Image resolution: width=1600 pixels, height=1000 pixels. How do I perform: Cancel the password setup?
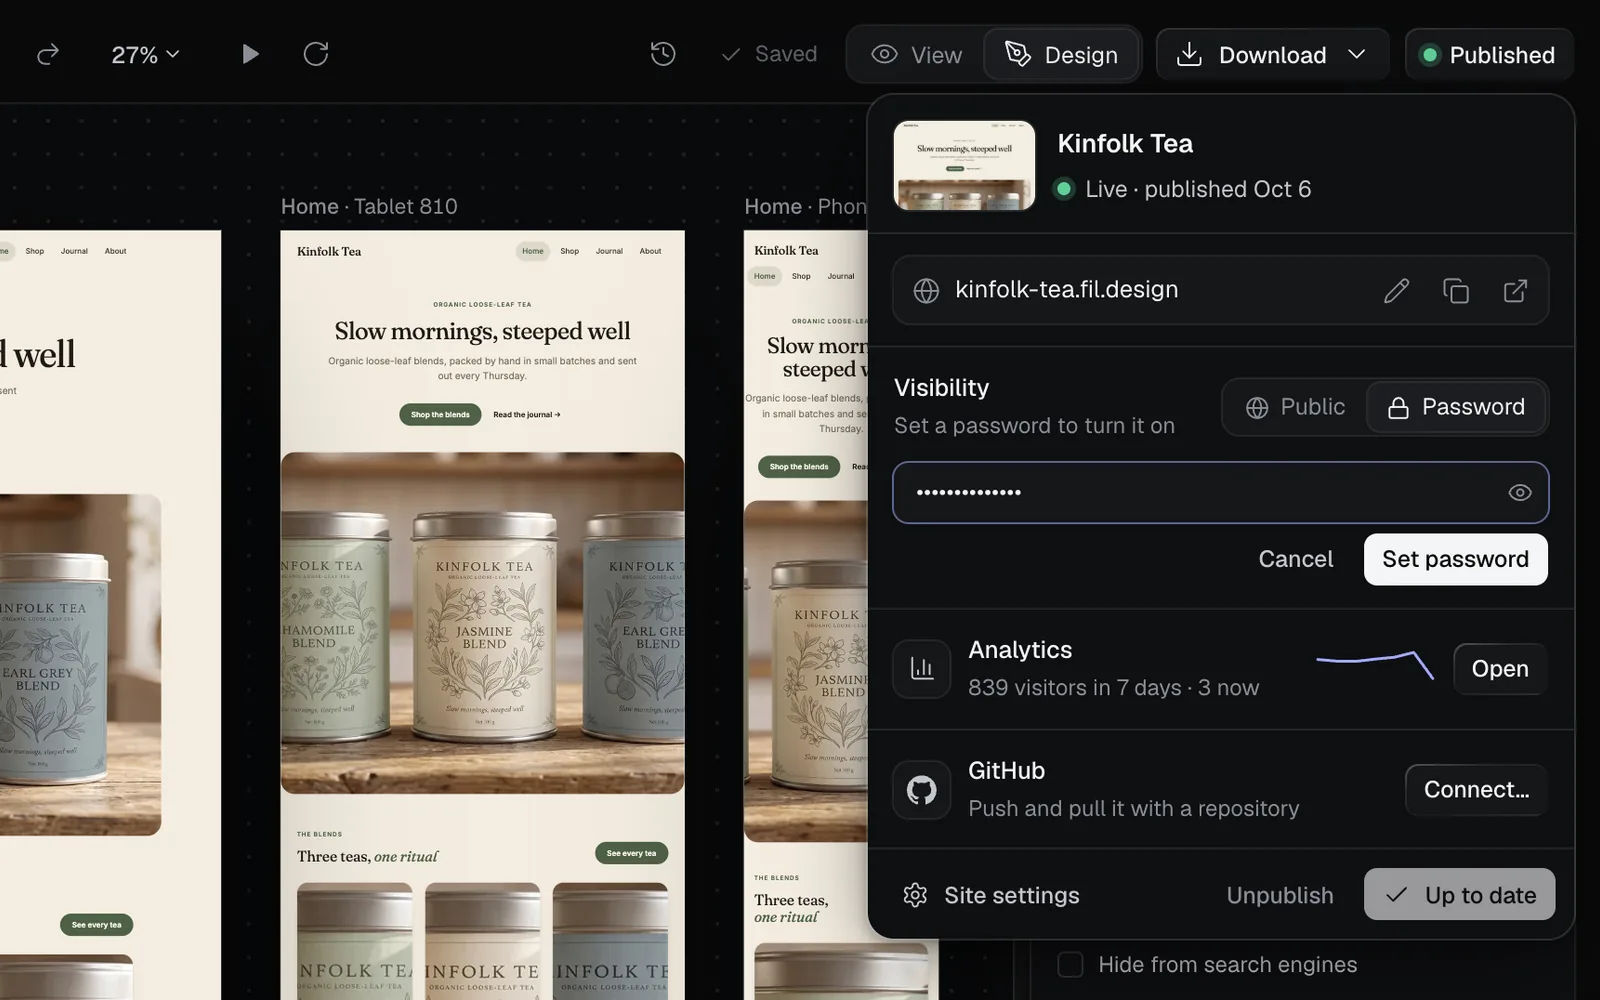pos(1295,559)
